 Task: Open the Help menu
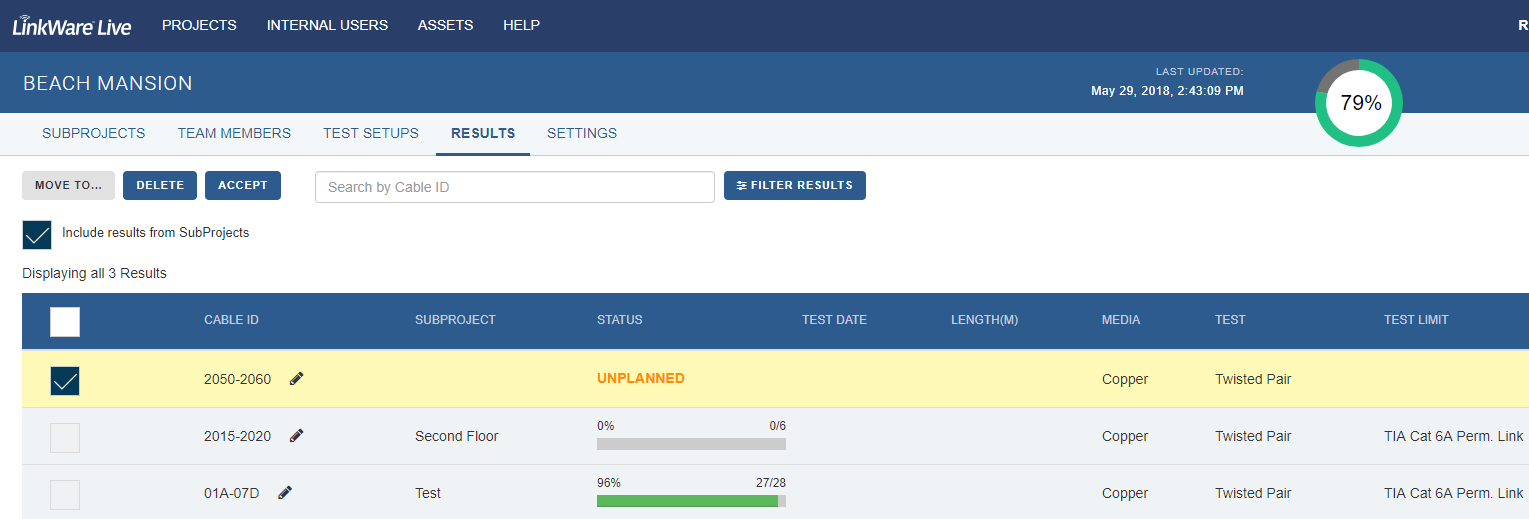coord(521,25)
